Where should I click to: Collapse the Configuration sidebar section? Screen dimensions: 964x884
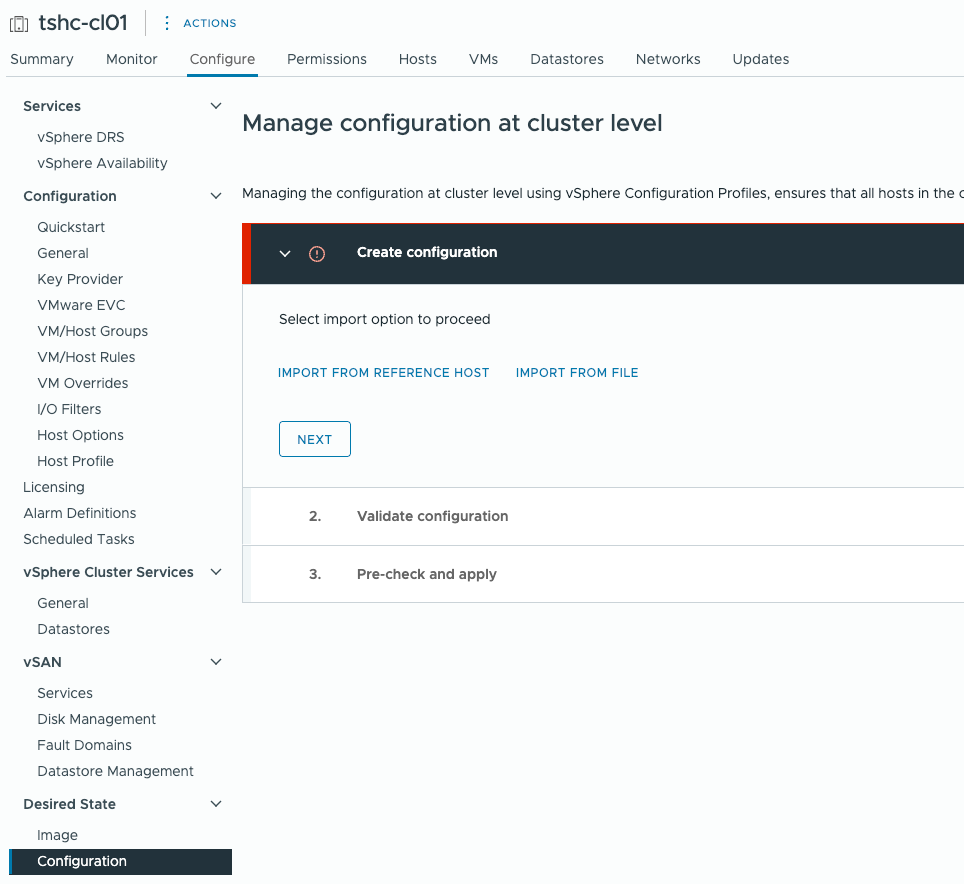tap(215, 196)
